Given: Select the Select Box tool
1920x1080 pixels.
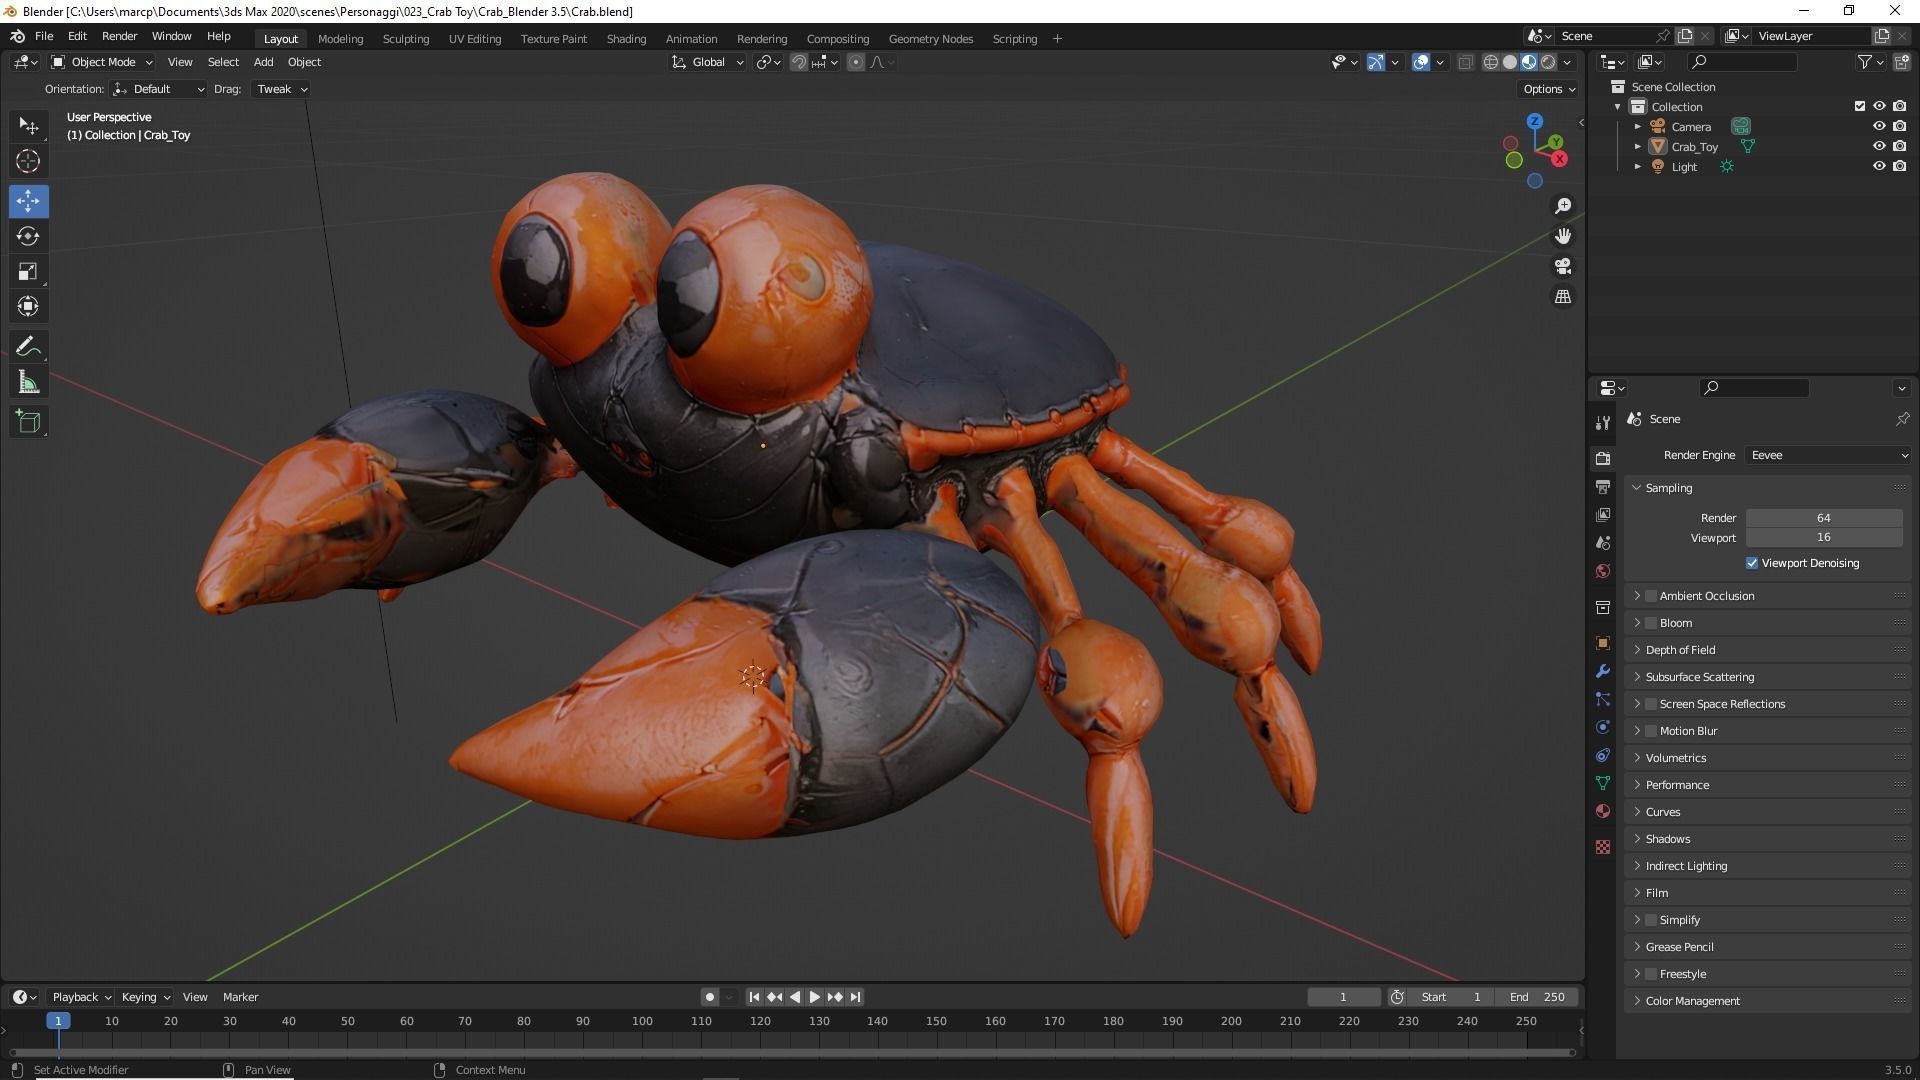Looking at the screenshot, I should (x=28, y=126).
